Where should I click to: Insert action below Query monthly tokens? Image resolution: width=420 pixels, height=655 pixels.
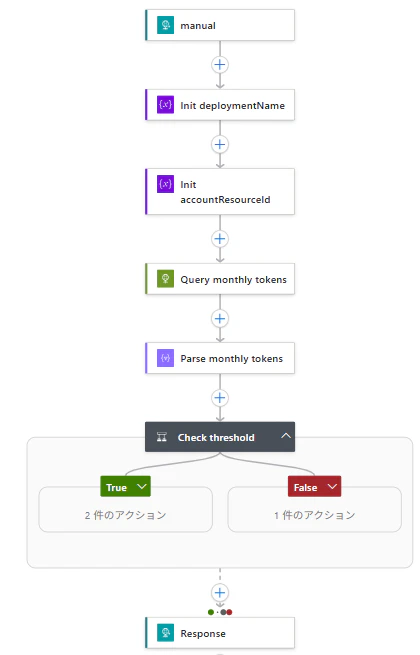tap(220, 319)
